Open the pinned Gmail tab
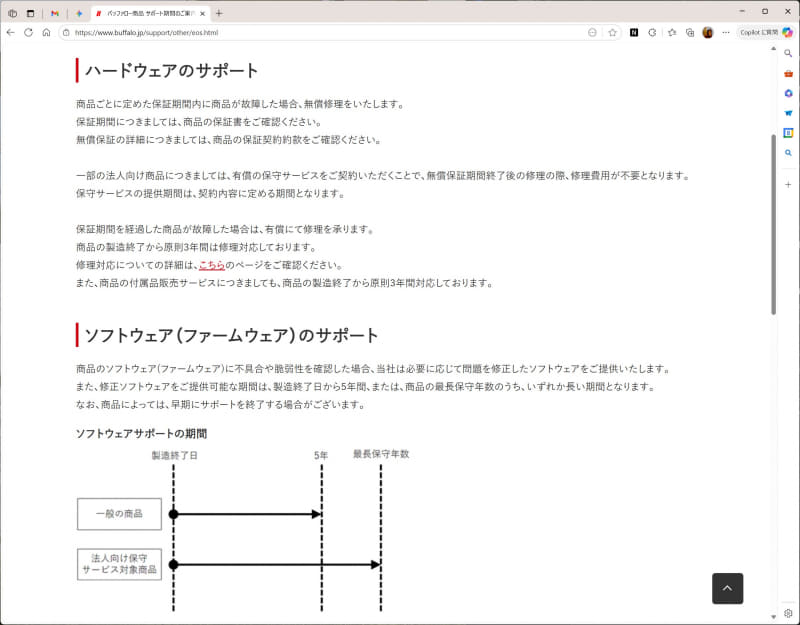This screenshot has width=800, height=625. pyautogui.click(x=55, y=13)
